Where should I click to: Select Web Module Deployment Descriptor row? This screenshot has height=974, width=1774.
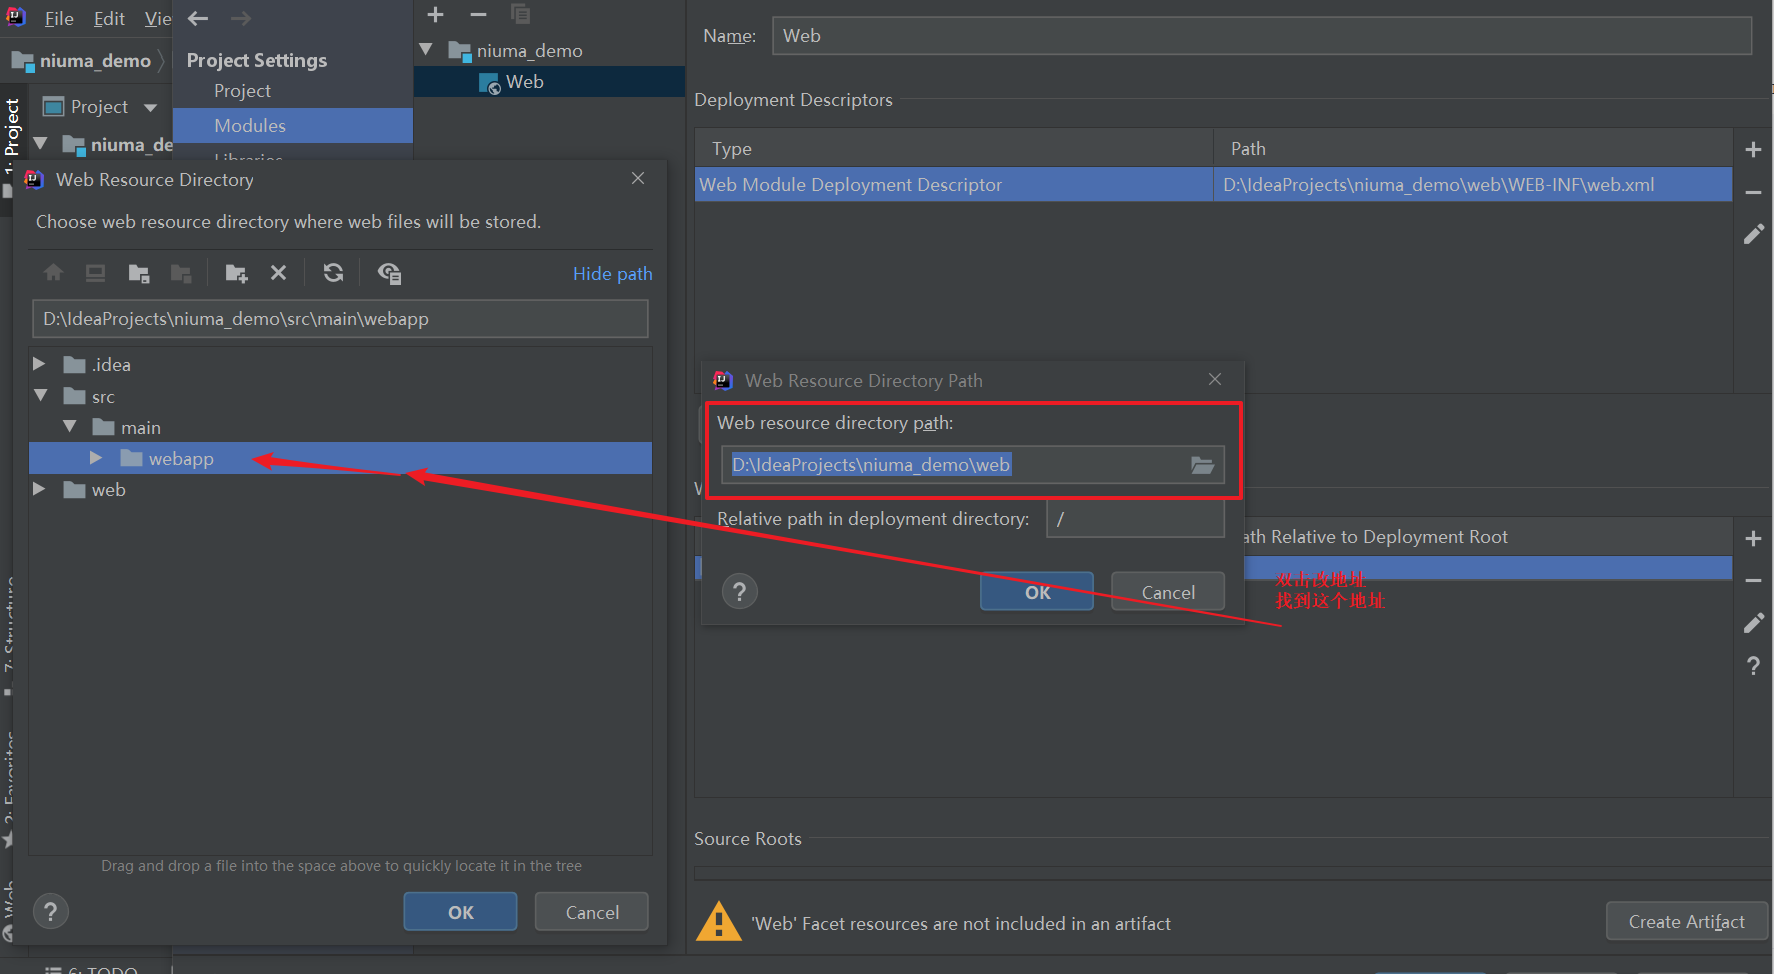coord(1213,185)
